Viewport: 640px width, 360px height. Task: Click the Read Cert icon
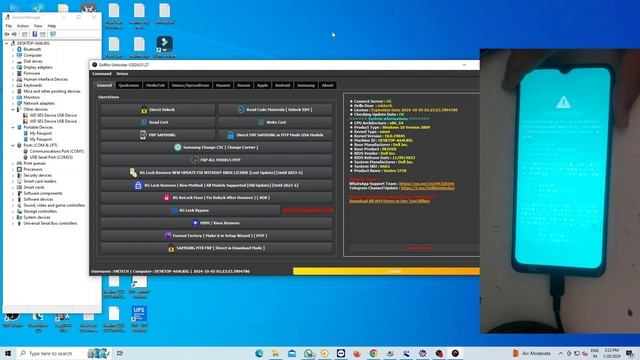(x=144, y=122)
